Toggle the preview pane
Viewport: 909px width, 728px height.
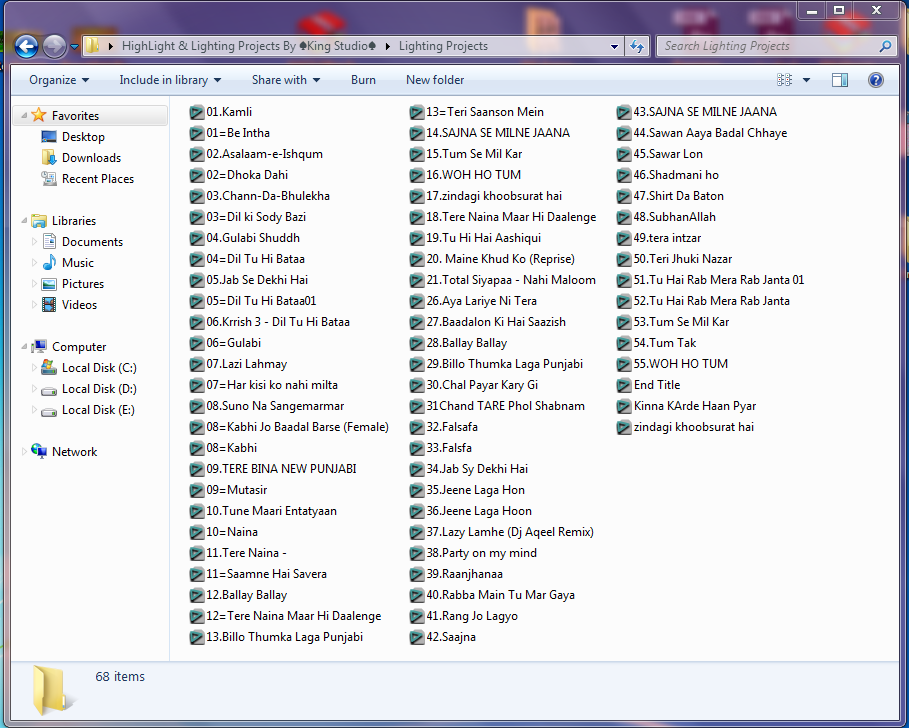pyautogui.click(x=839, y=80)
